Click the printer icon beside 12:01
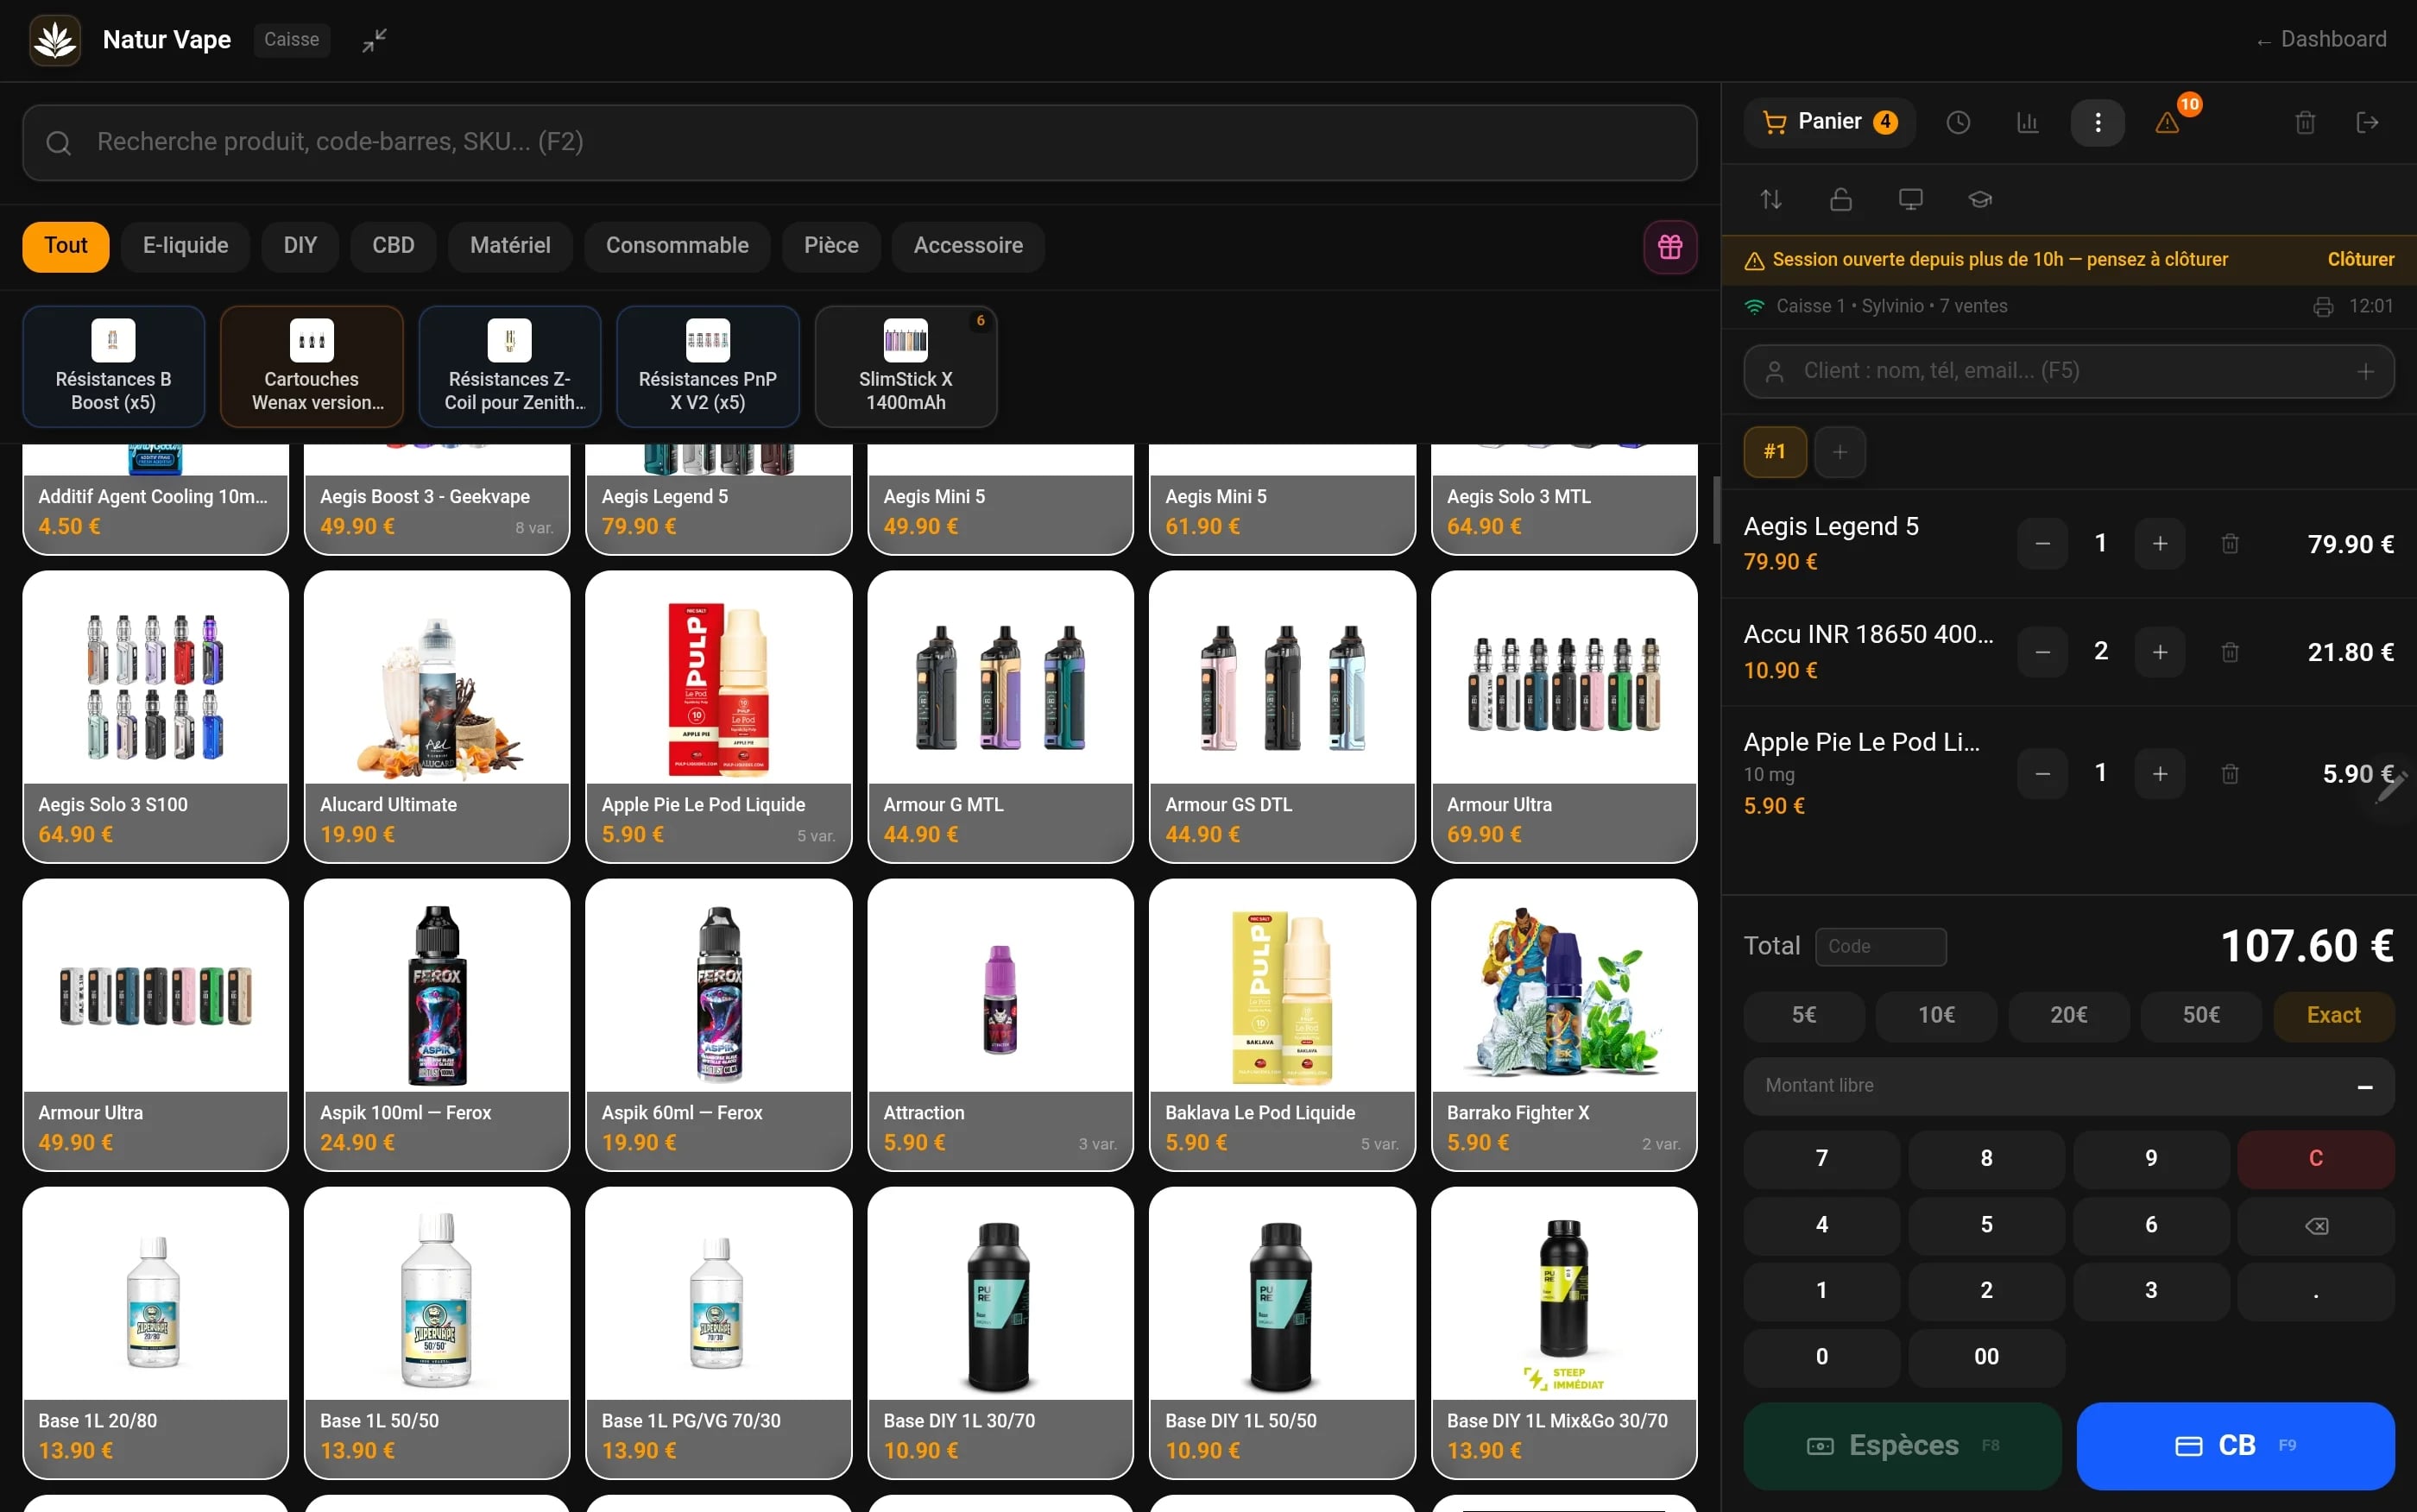Image resolution: width=2417 pixels, height=1512 pixels. pos(2323,306)
